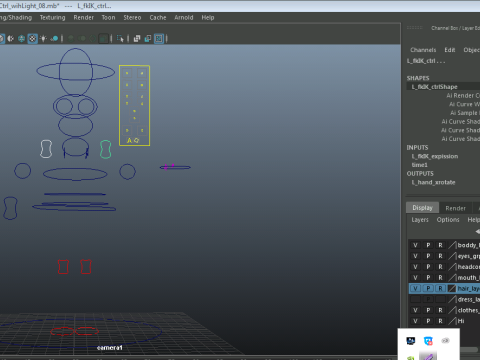The height and width of the screenshot is (360, 480).
Task: Toggle wireframe on shaded viewport icon
Action: (x=21, y=39)
